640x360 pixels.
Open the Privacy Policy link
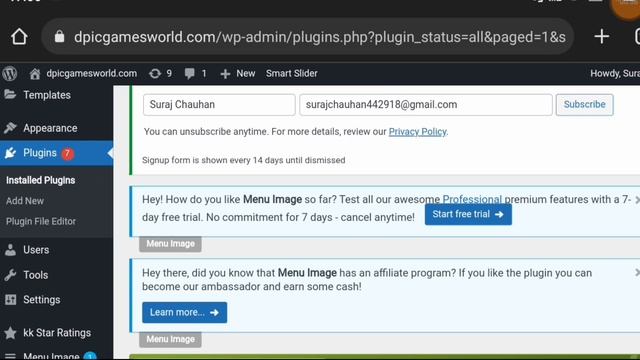click(x=417, y=132)
